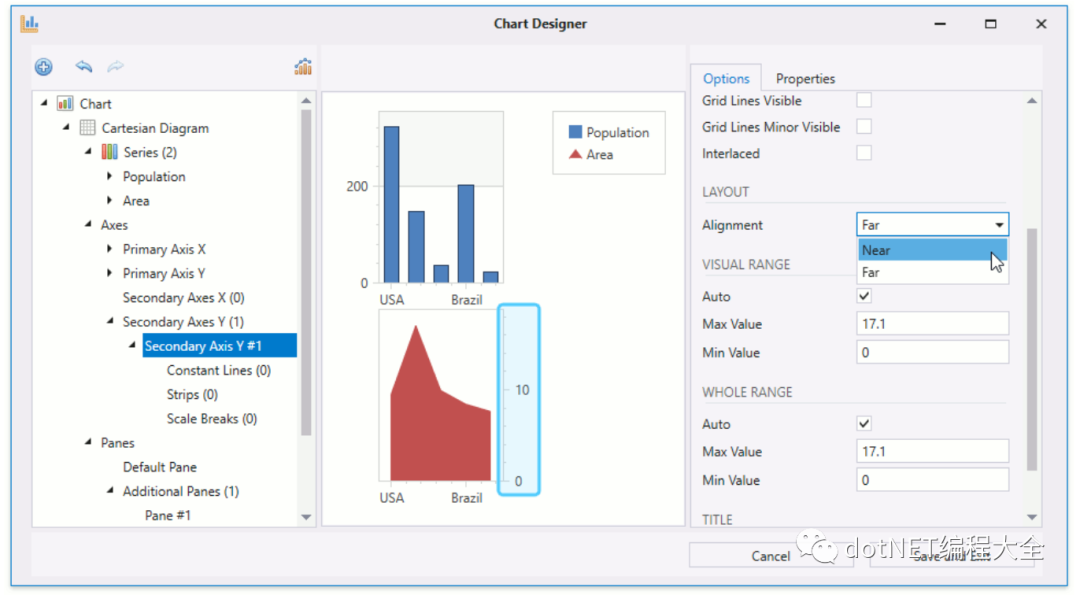The height and width of the screenshot is (595, 1080).
Task: Toggle Grid Lines Minor Visible checkbox
Action: coord(864,127)
